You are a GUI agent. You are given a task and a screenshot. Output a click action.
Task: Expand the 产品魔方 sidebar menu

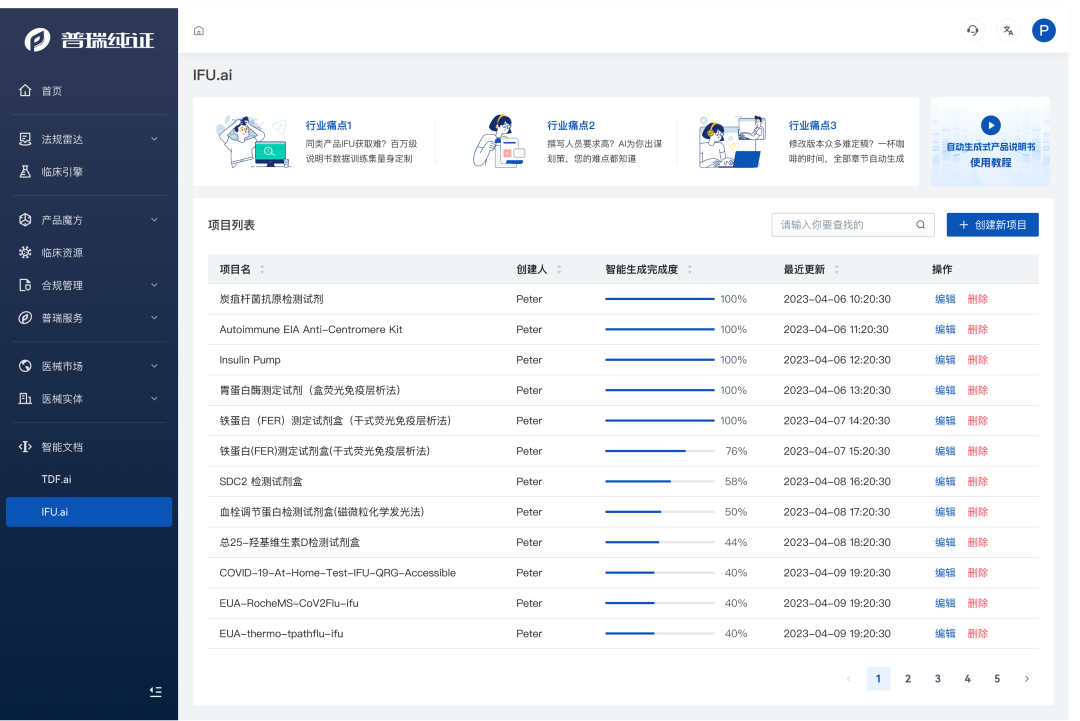154,220
